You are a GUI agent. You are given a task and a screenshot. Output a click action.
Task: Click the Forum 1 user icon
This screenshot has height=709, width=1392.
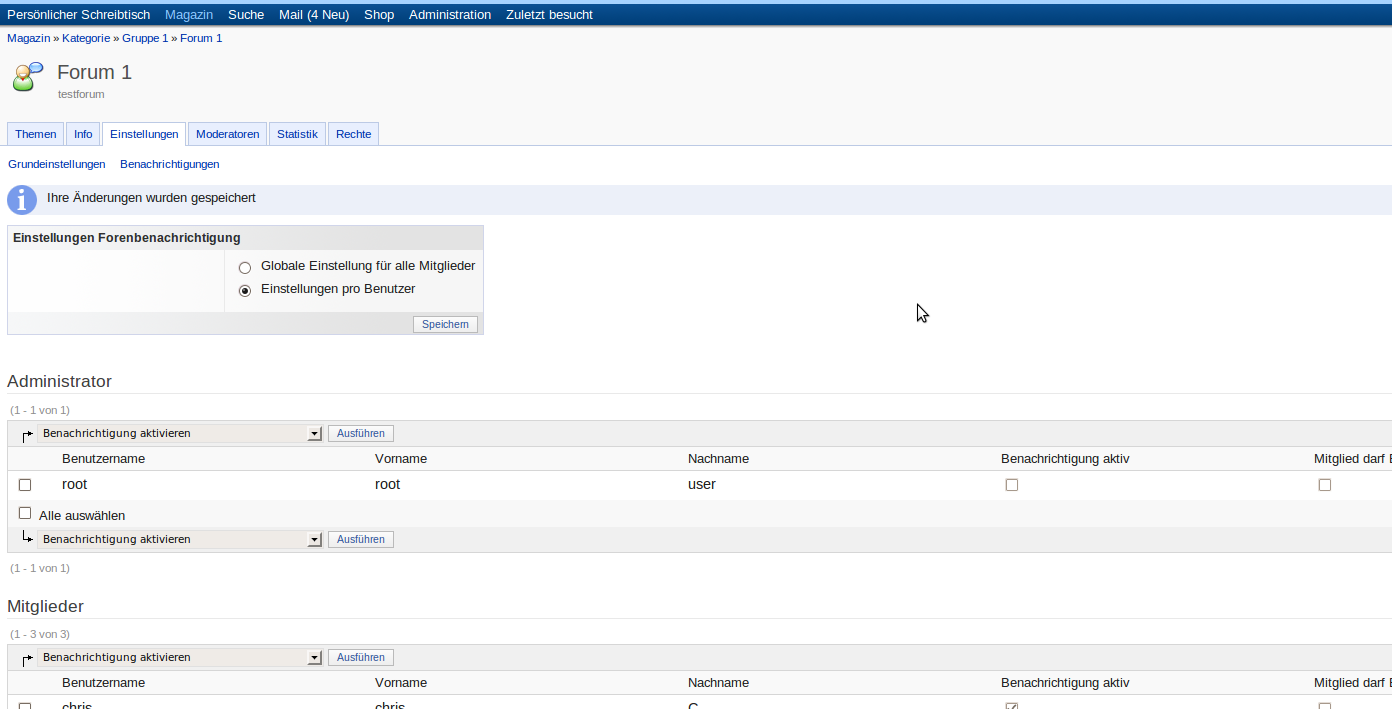(x=28, y=76)
